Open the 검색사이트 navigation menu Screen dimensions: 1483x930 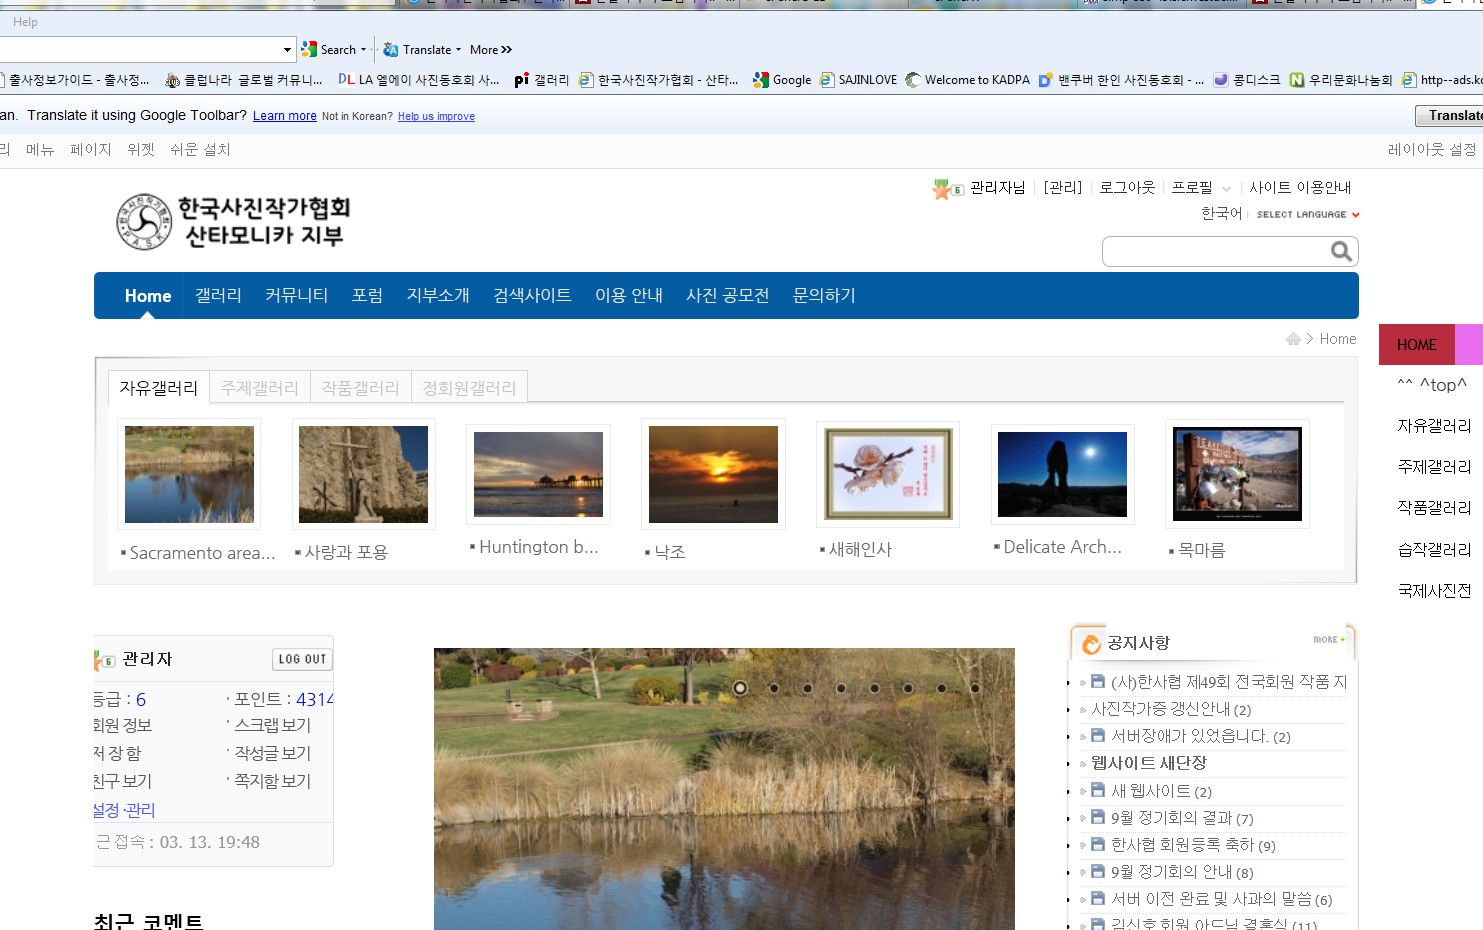(x=532, y=296)
